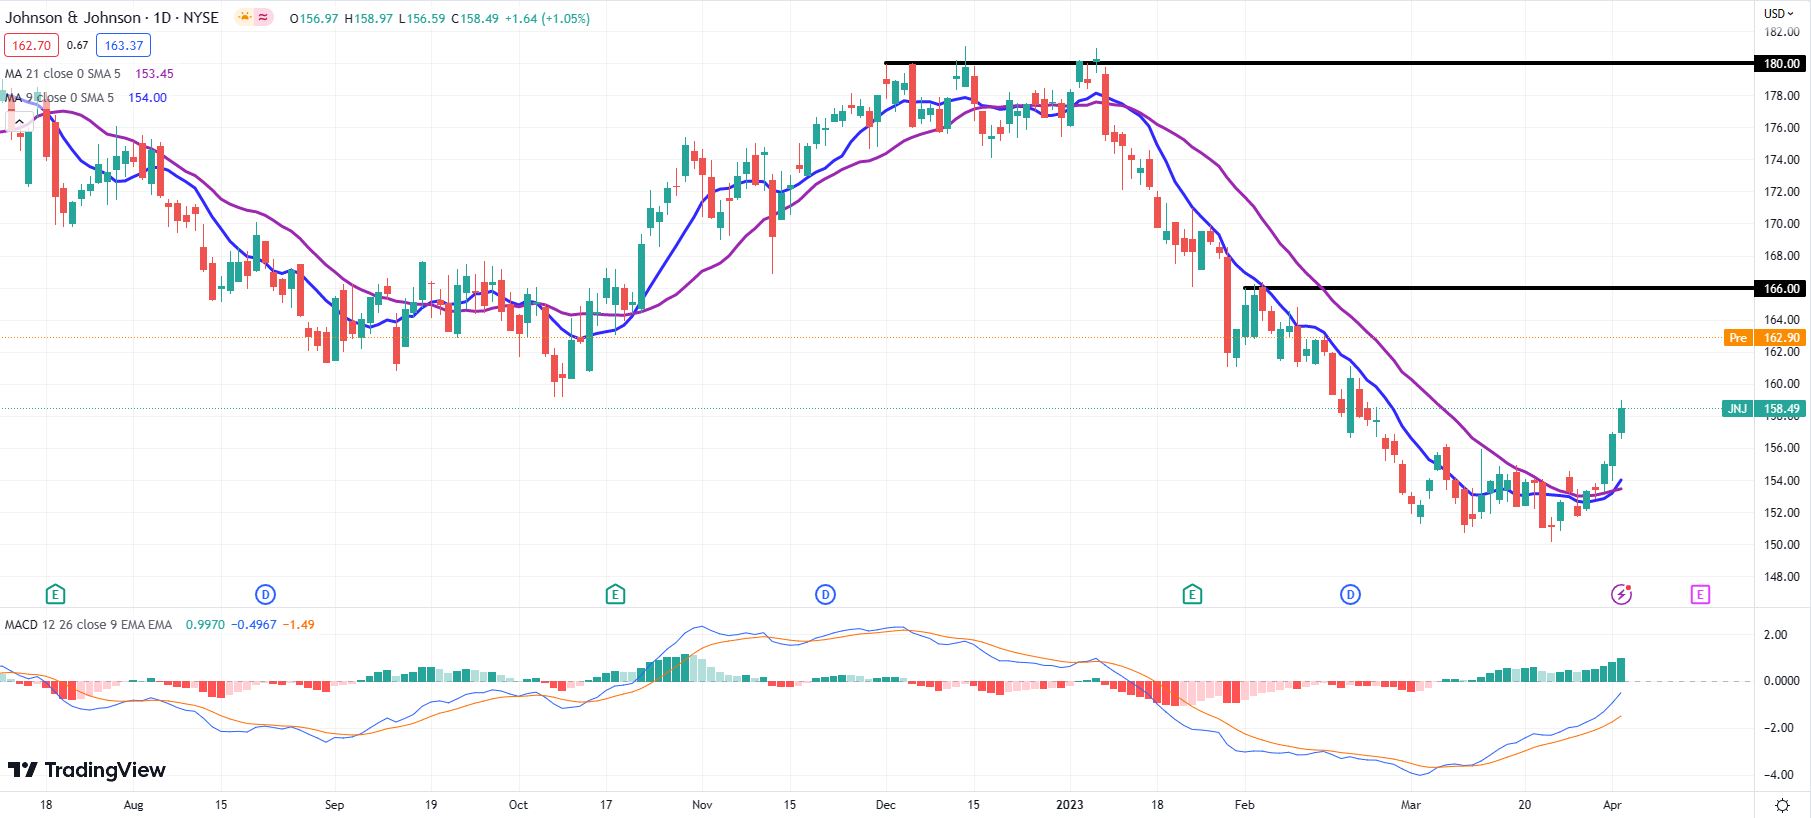This screenshot has height=818, width=1811.
Task: Open the Johnson & Johnson symbol title
Action: [112, 17]
